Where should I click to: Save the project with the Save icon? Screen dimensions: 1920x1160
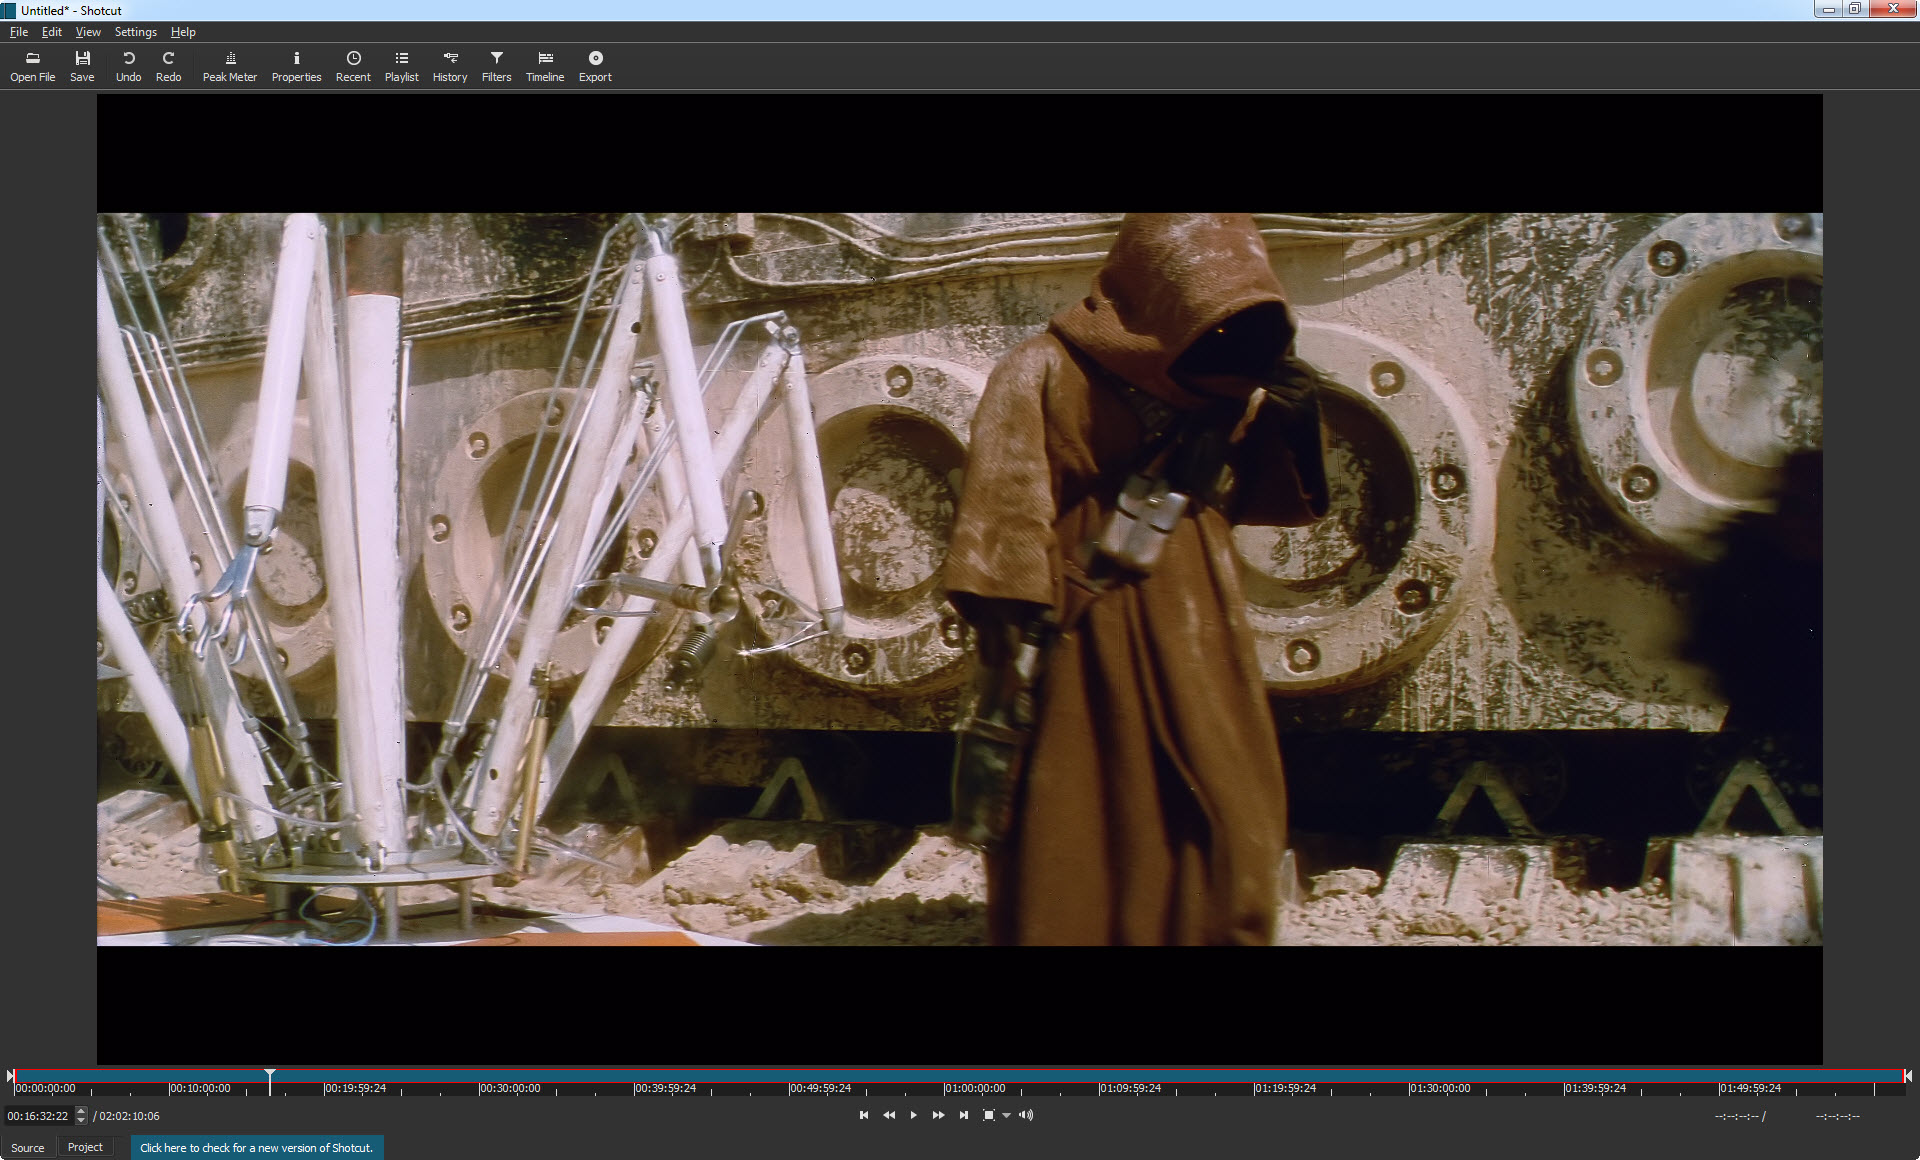pyautogui.click(x=82, y=66)
